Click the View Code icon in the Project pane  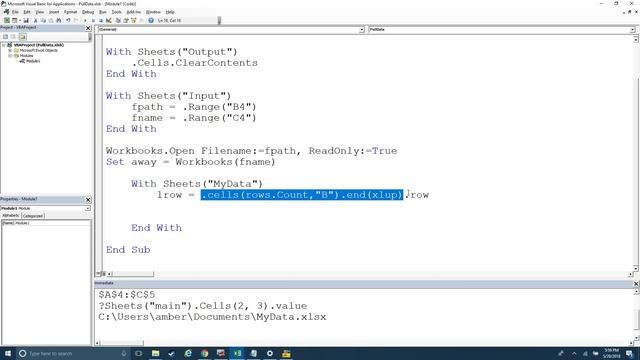(x=5, y=37)
